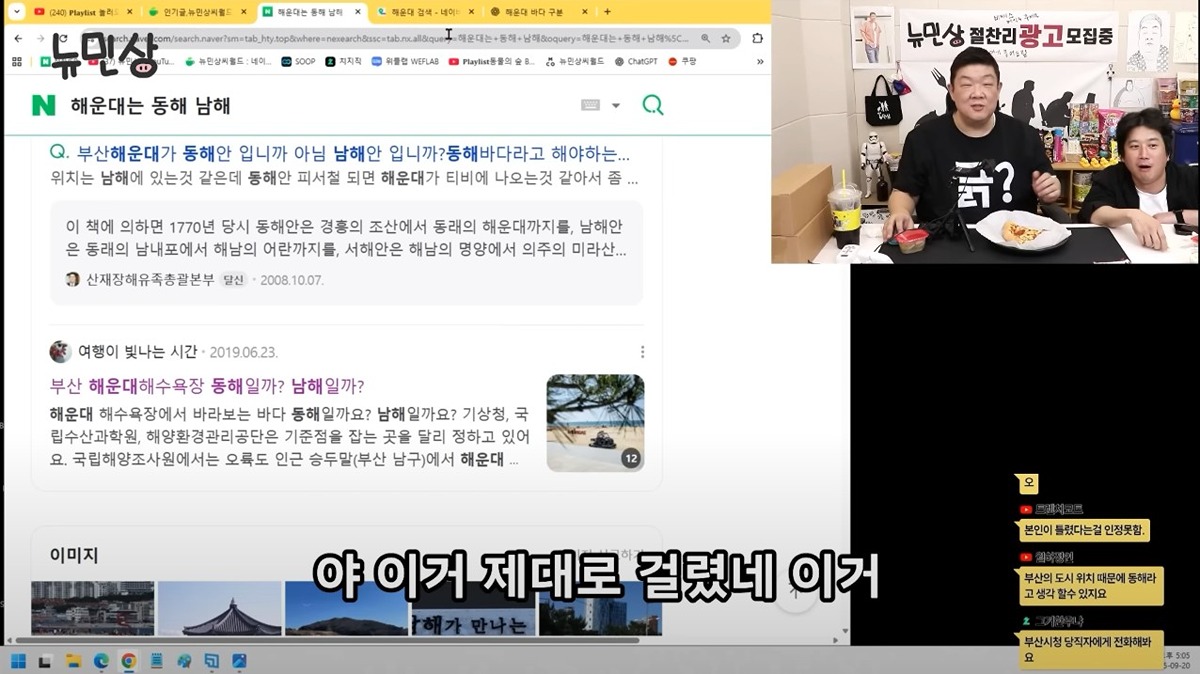
Task: Open the on-screen keyboard icon
Action: click(590, 105)
